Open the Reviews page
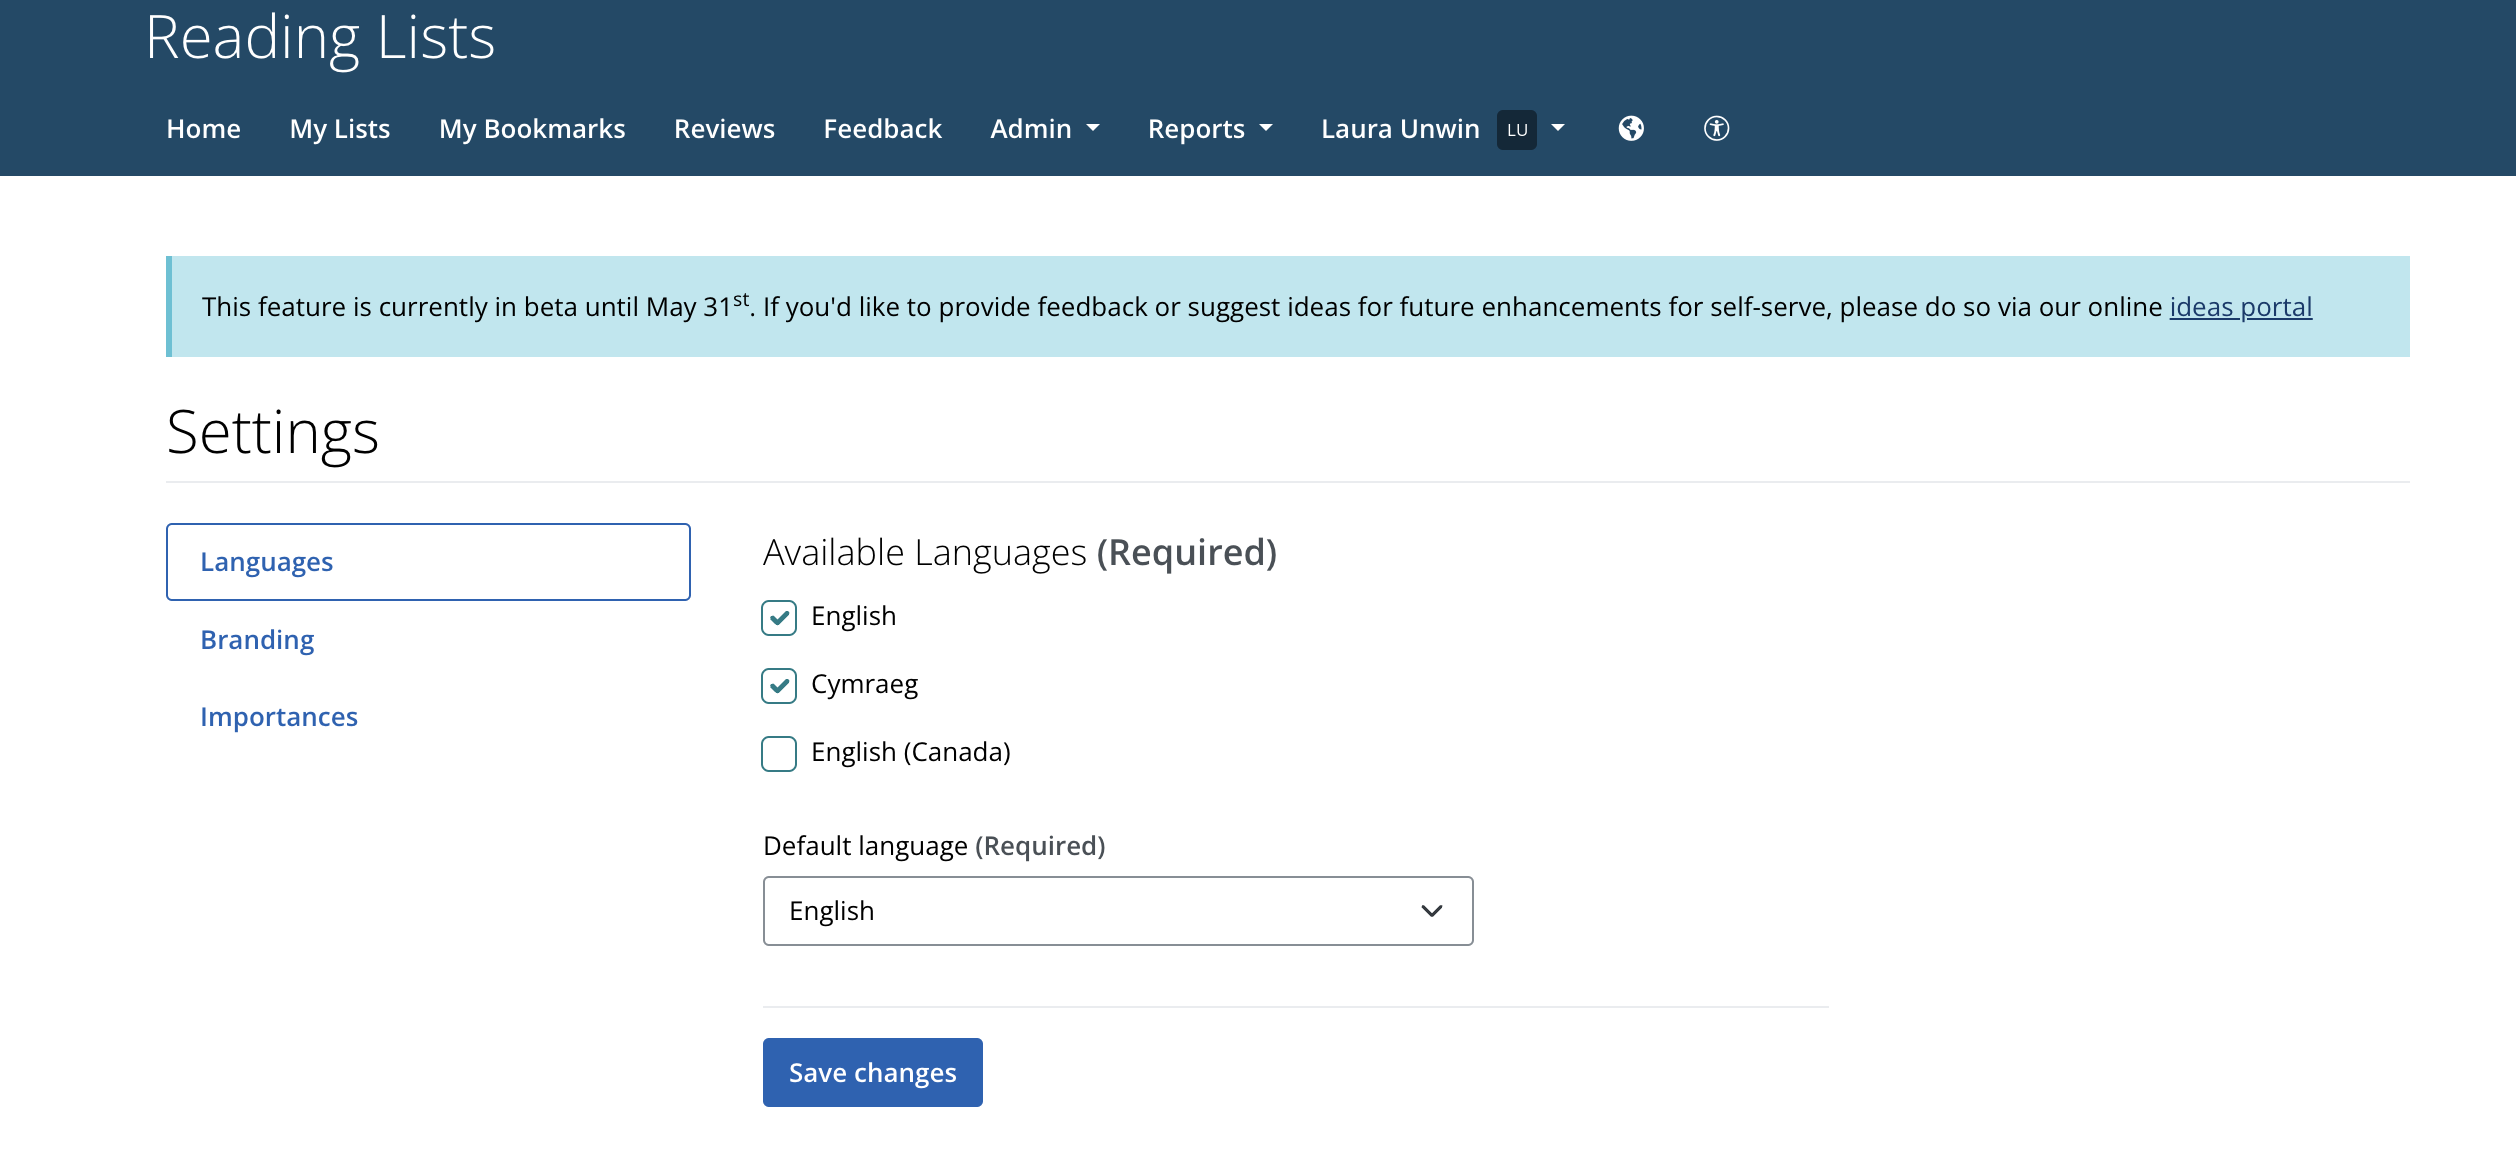 (724, 128)
